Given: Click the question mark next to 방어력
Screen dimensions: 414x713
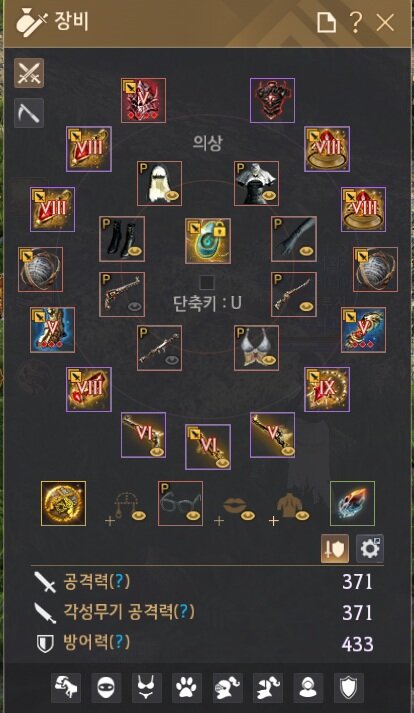Looking at the screenshot, I should click(119, 642).
